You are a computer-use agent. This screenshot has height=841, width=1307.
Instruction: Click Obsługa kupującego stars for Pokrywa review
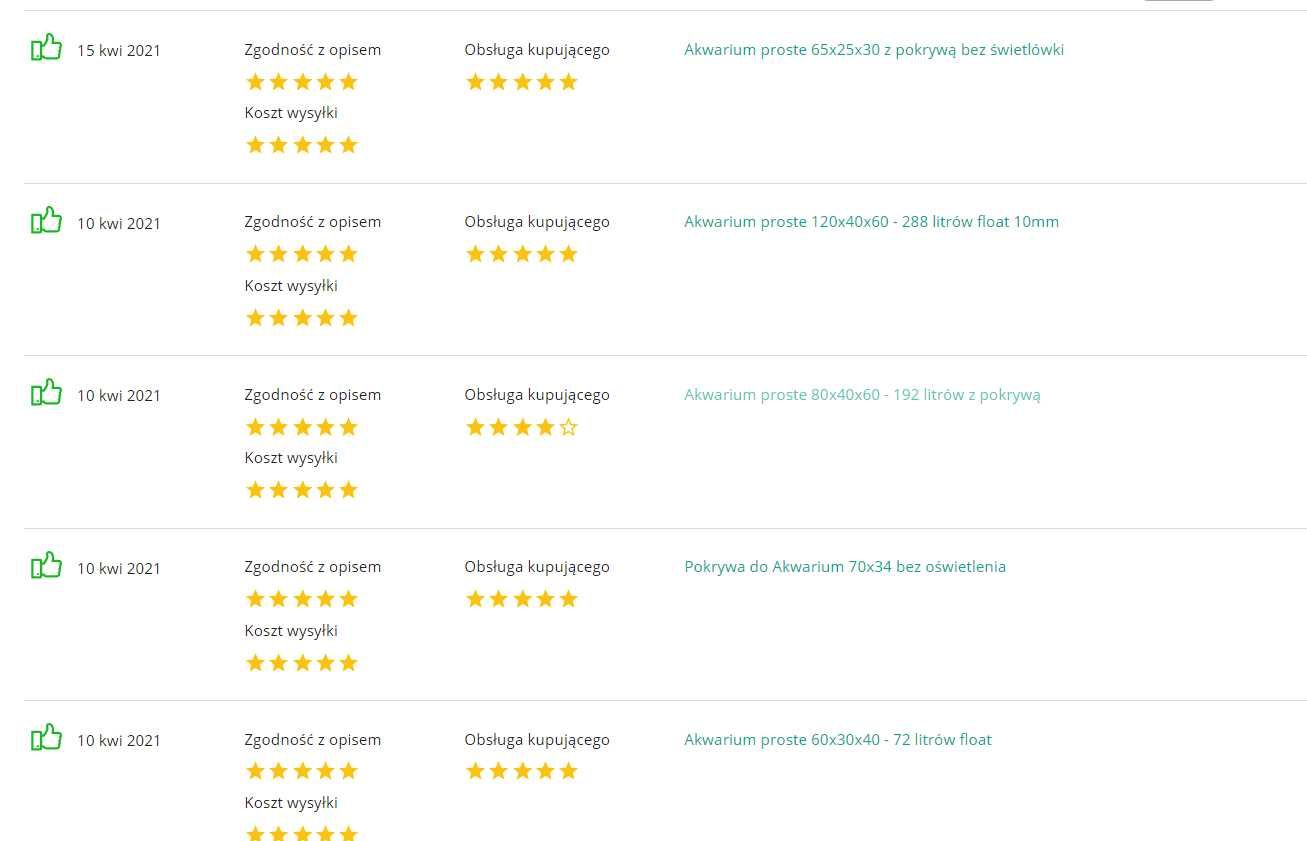[522, 599]
